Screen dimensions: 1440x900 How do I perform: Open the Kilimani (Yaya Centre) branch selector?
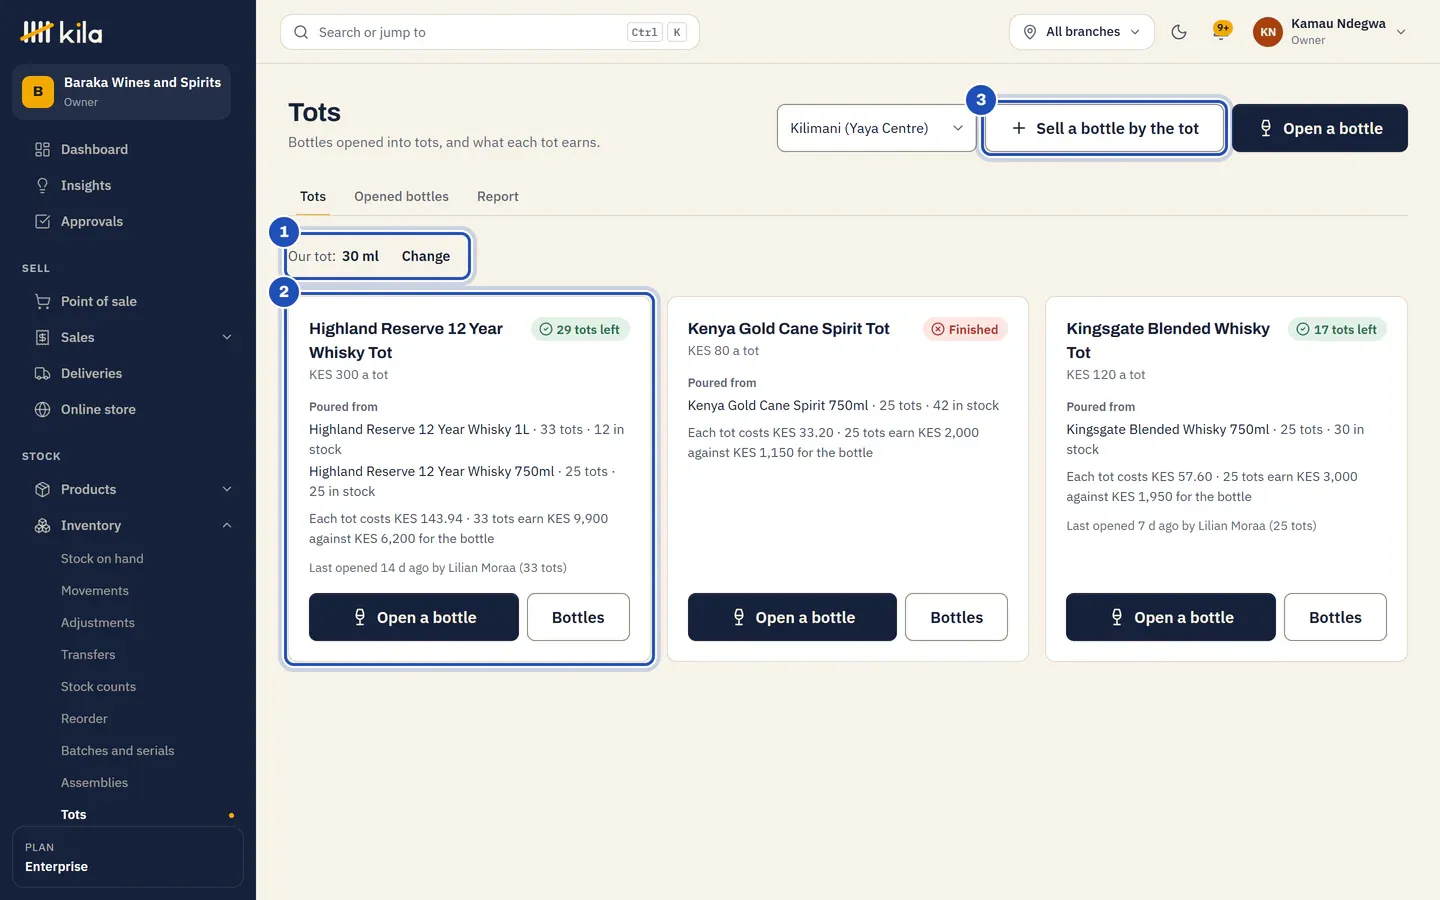tap(876, 128)
